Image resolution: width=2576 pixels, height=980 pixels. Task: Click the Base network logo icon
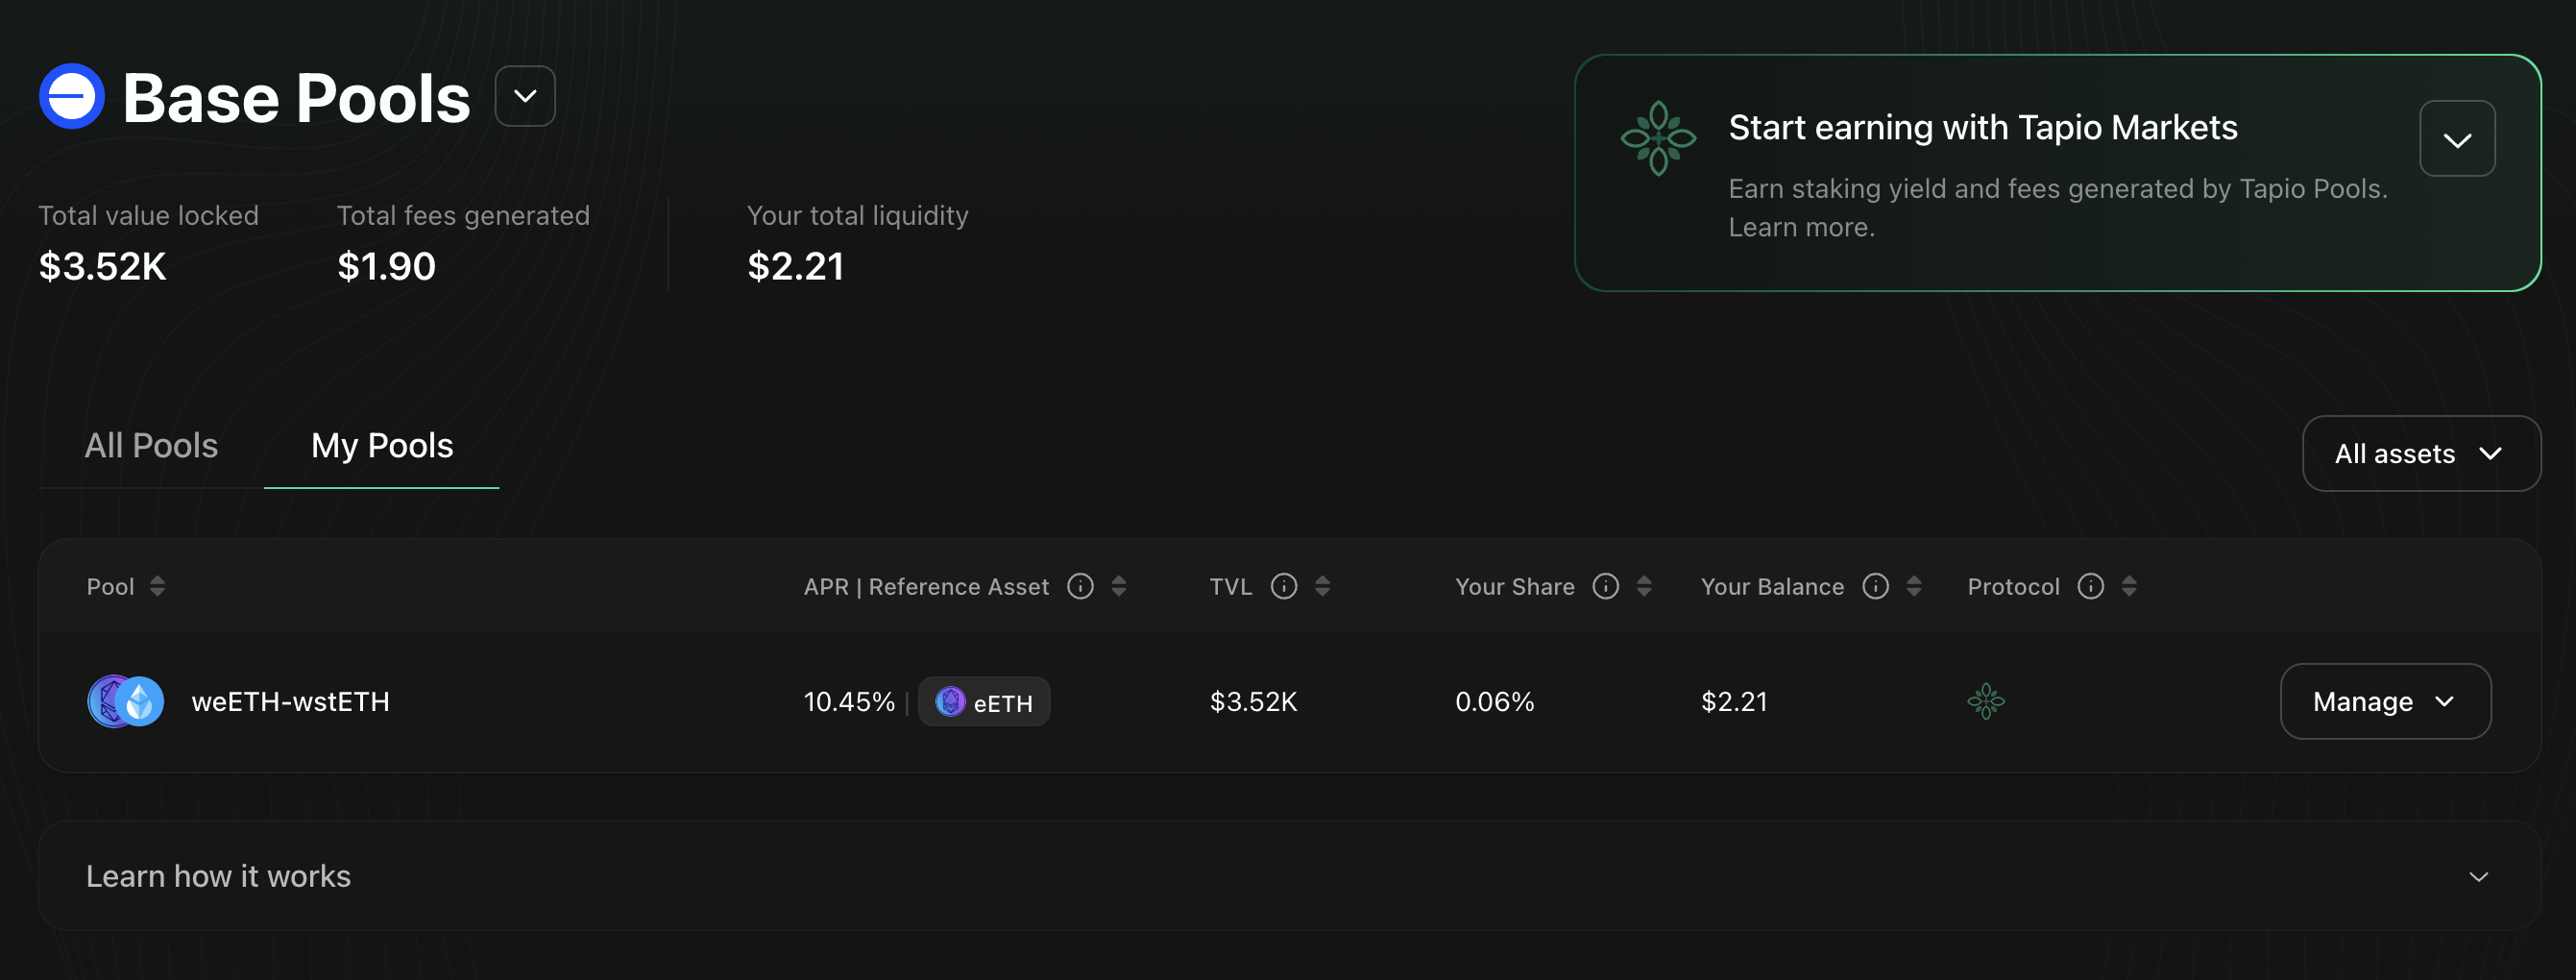tap(71, 97)
